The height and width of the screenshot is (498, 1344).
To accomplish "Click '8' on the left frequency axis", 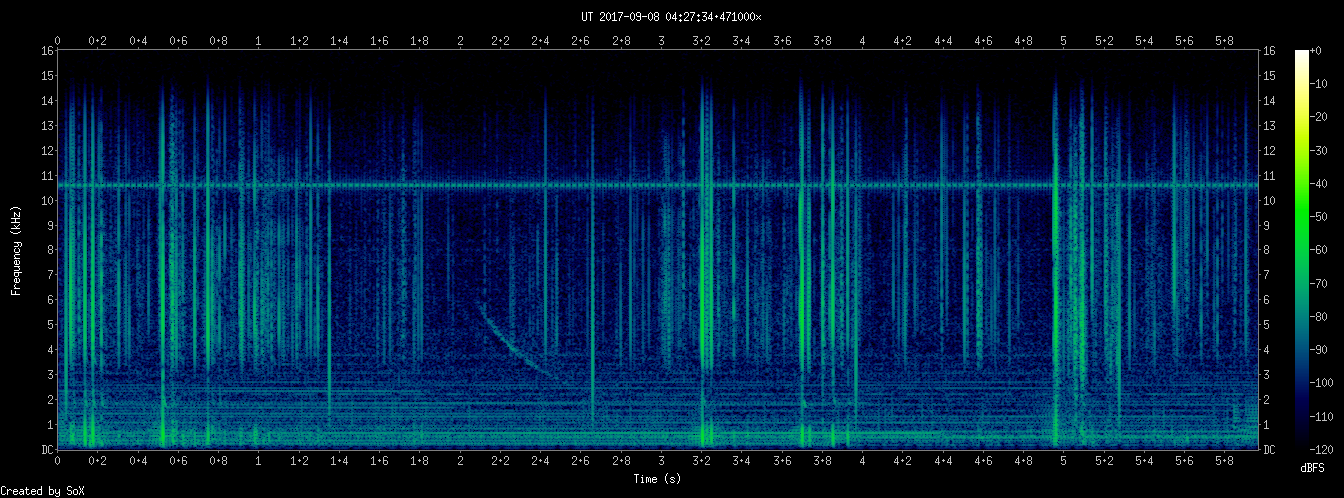I will click(50, 250).
